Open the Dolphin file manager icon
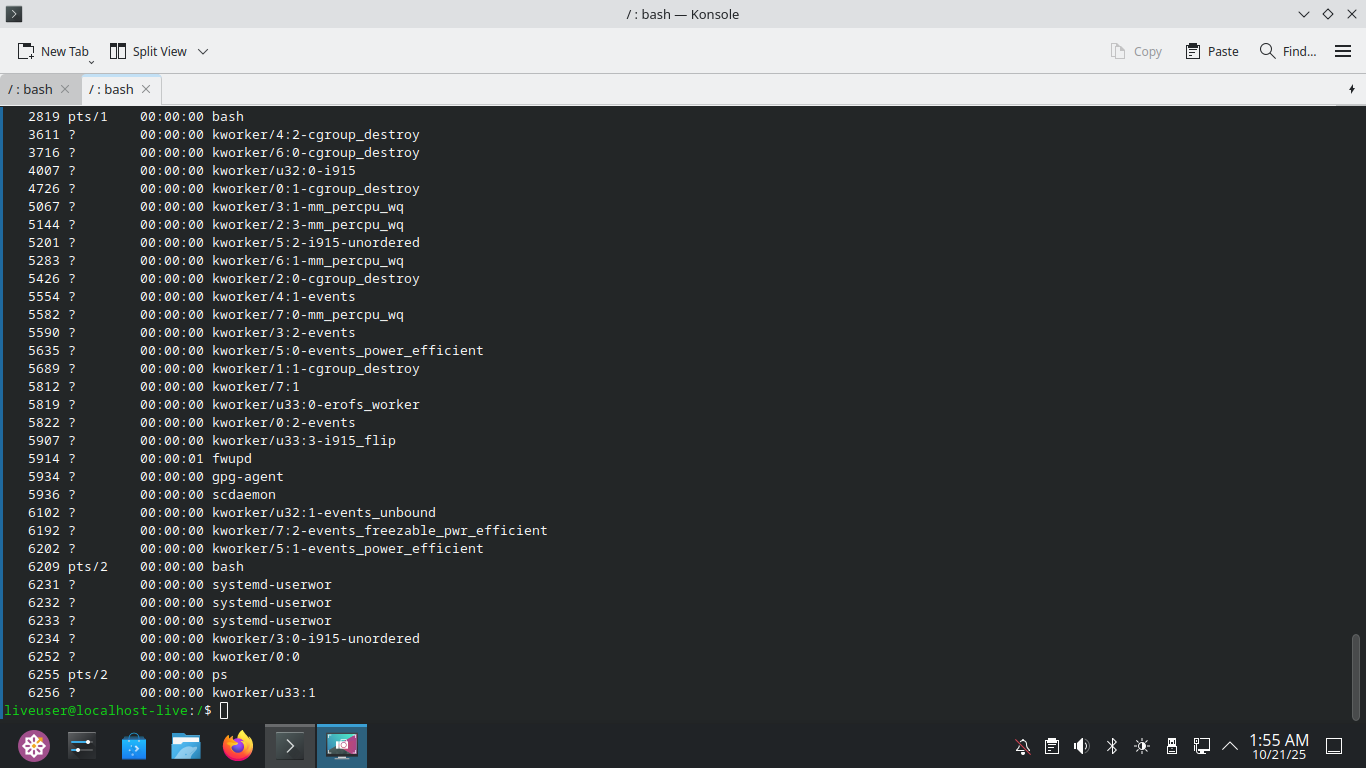Viewport: 1366px width, 768px height. point(186,746)
